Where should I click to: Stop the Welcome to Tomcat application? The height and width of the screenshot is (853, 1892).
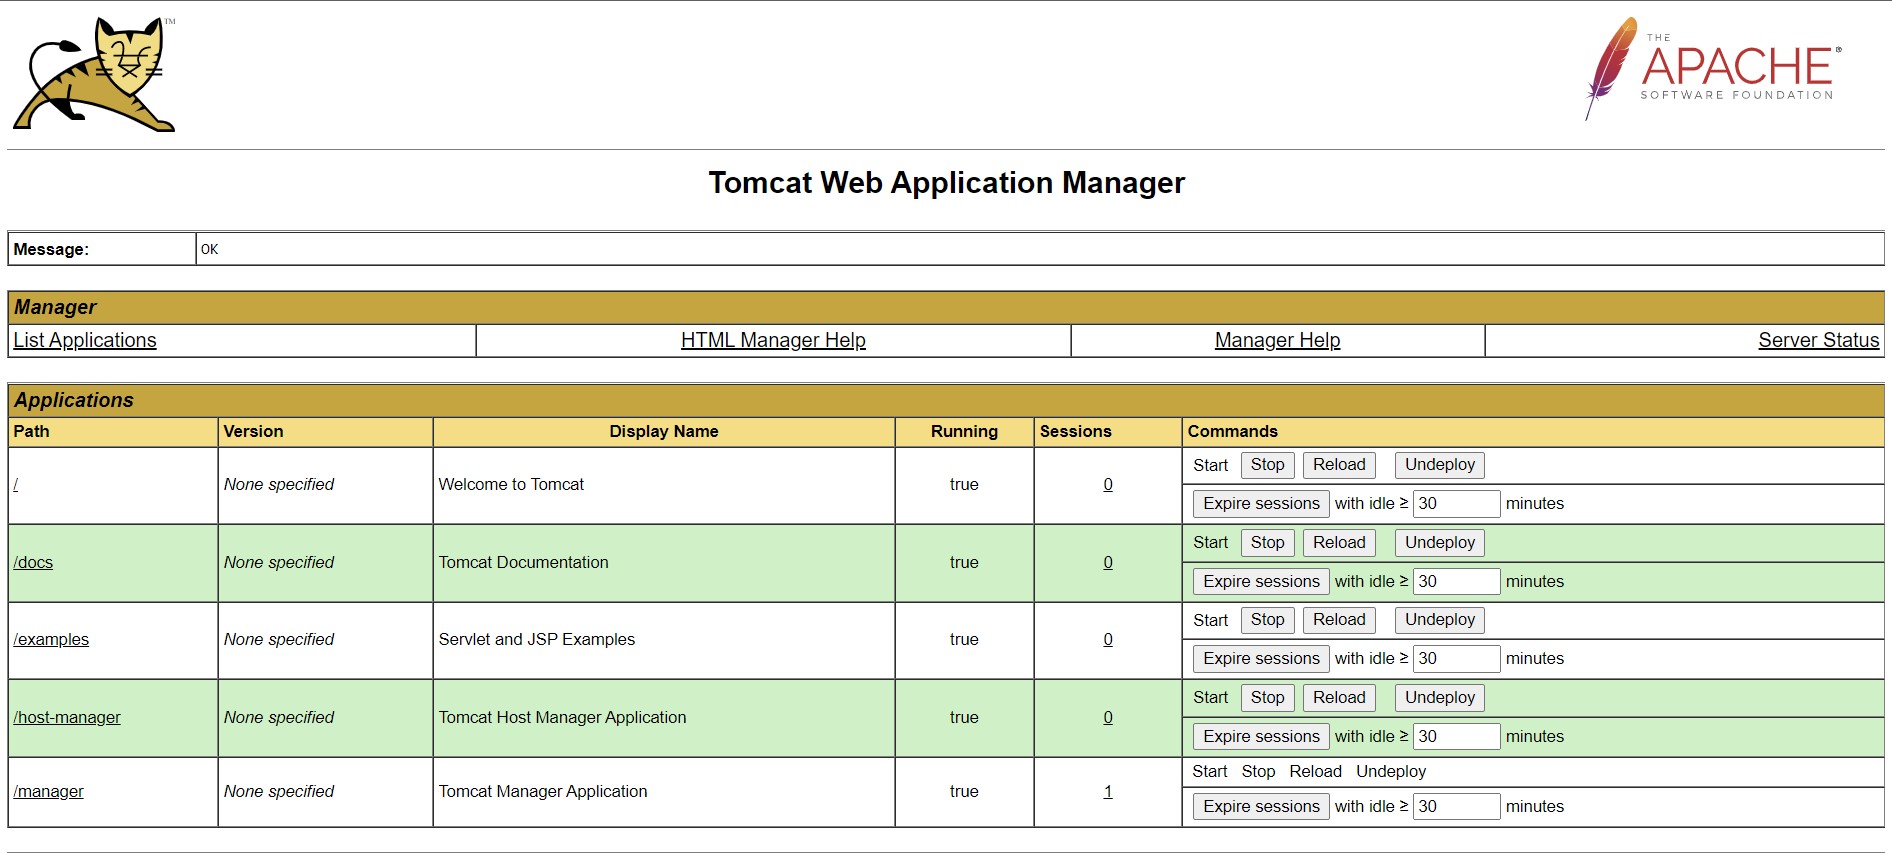coord(1267,465)
